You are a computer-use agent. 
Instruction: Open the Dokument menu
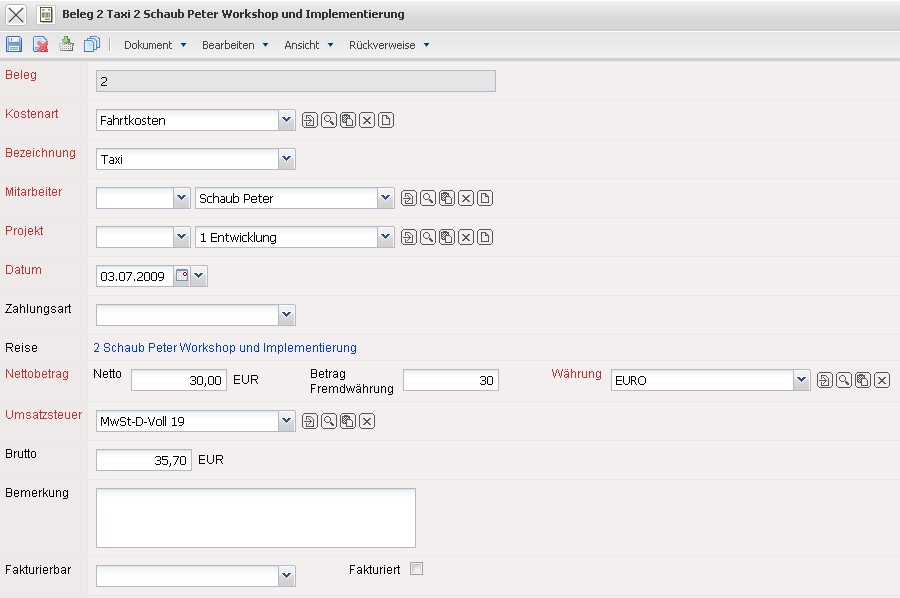click(x=155, y=45)
